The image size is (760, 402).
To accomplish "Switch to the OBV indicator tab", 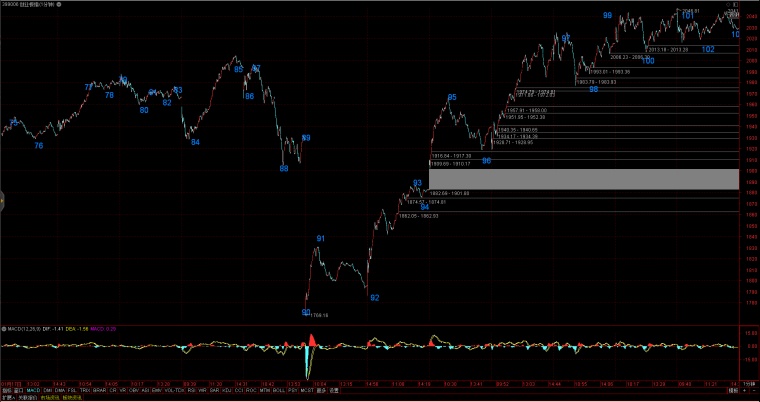I will 134,390.
